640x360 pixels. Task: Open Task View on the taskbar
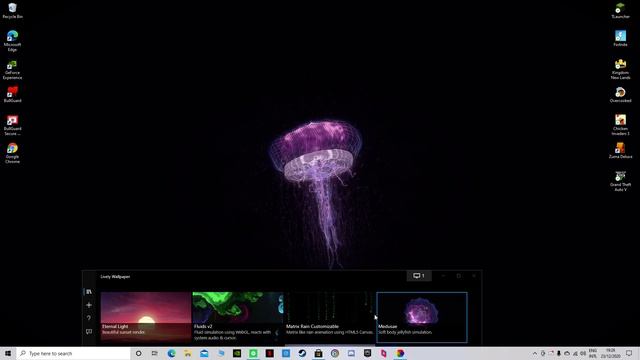pos(155,353)
